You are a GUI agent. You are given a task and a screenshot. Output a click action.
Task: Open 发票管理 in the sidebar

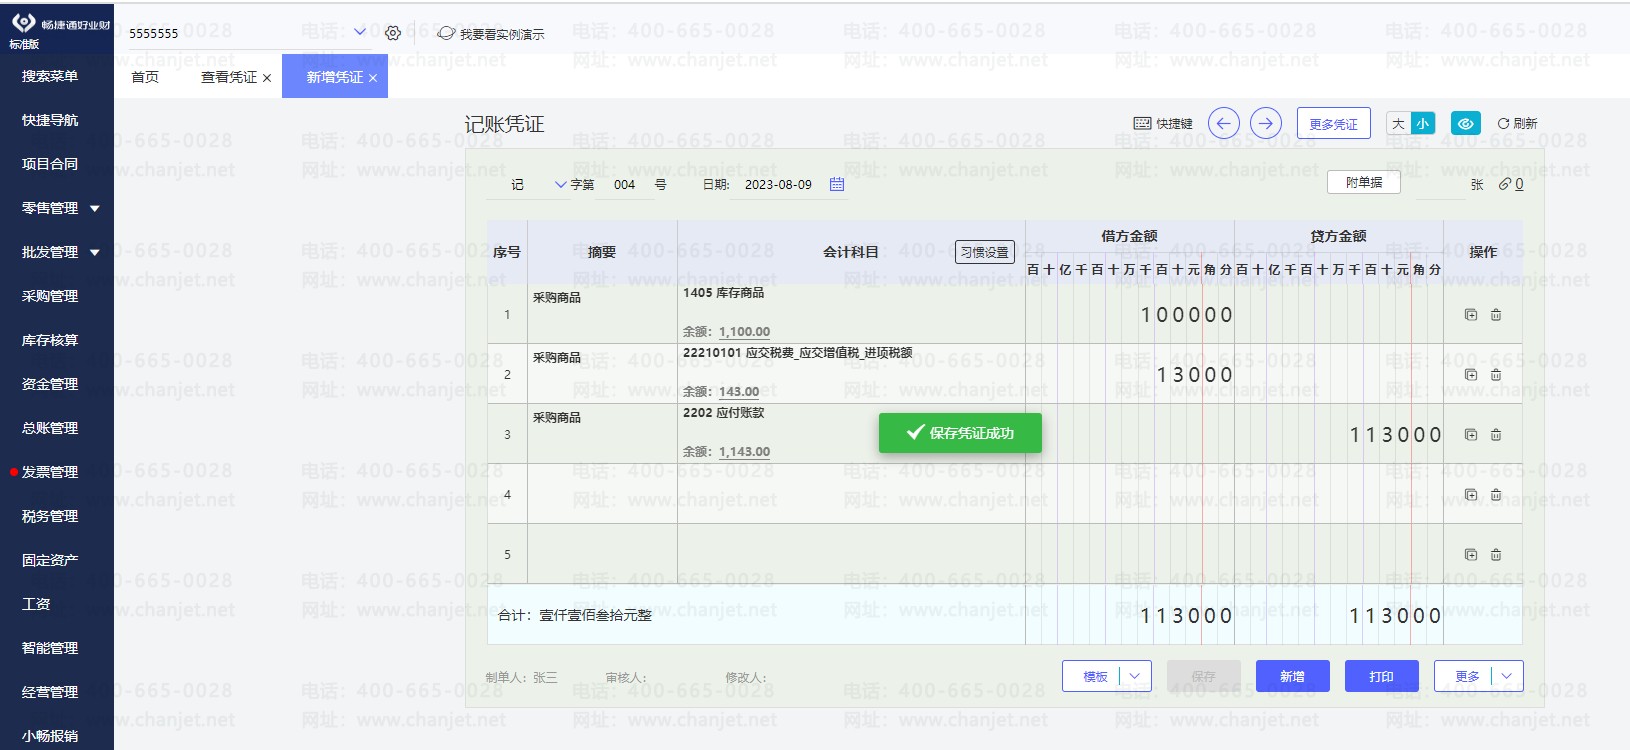click(50, 472)
